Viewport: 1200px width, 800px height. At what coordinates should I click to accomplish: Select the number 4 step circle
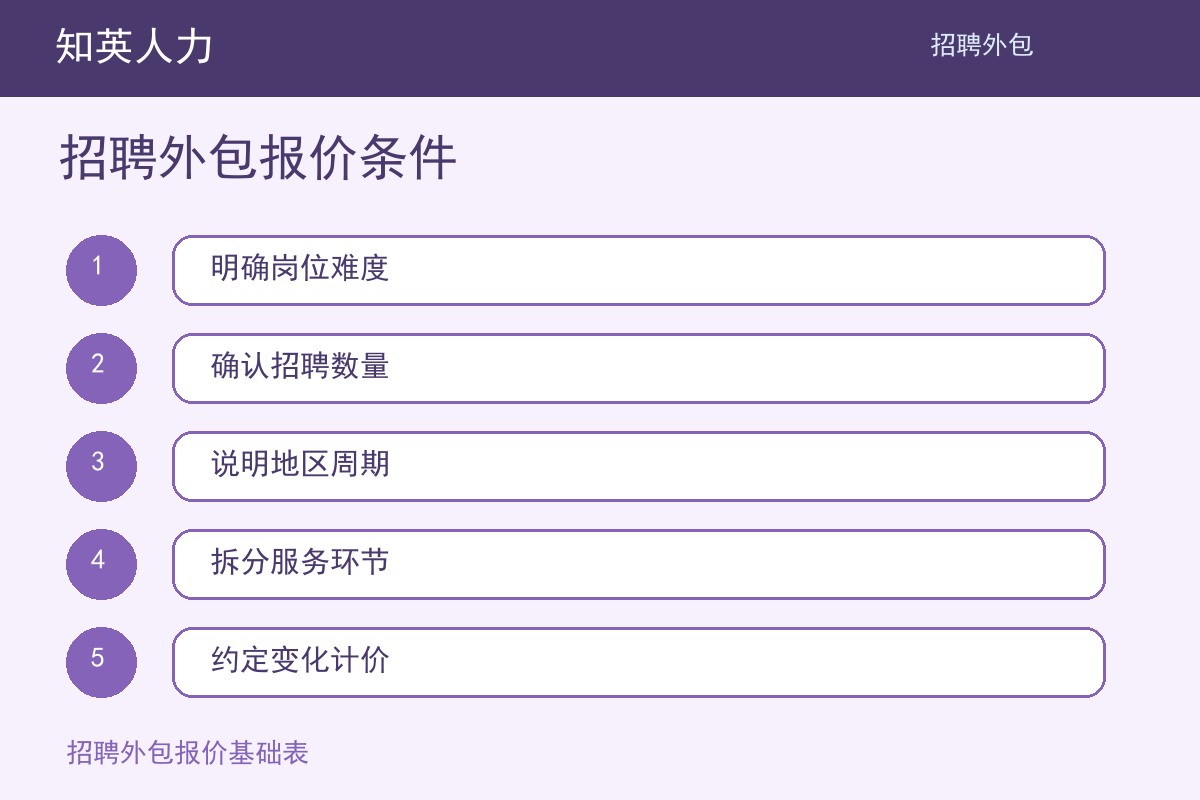(101, 564)
